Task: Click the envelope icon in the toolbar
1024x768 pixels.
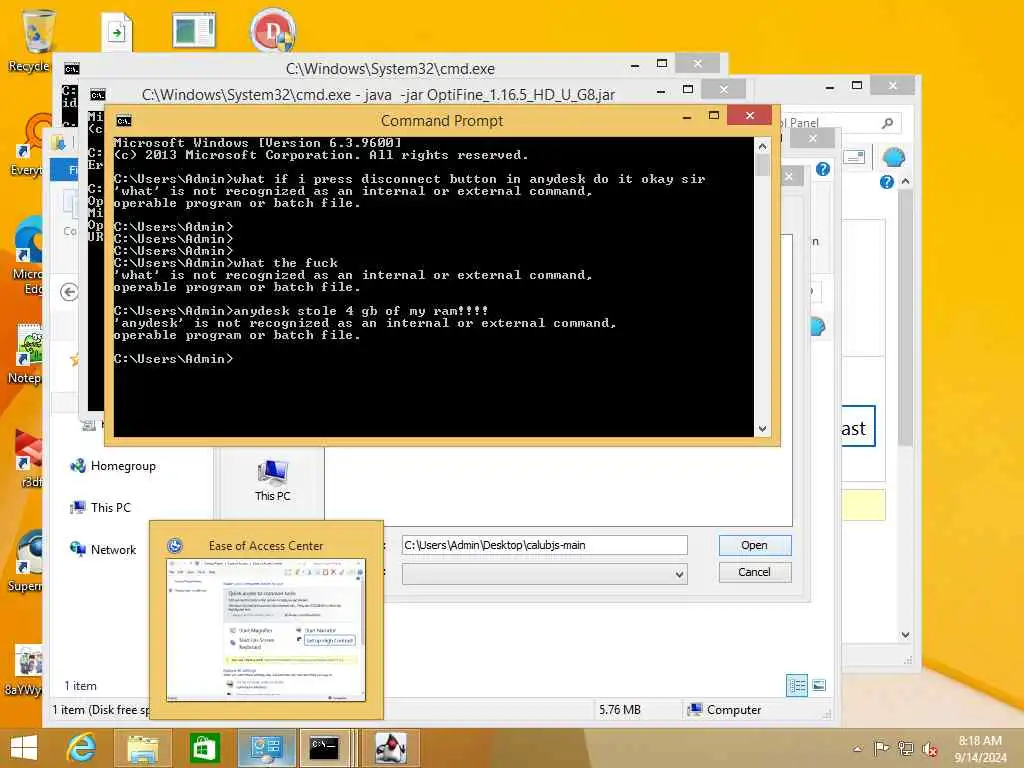Action: 854,157
